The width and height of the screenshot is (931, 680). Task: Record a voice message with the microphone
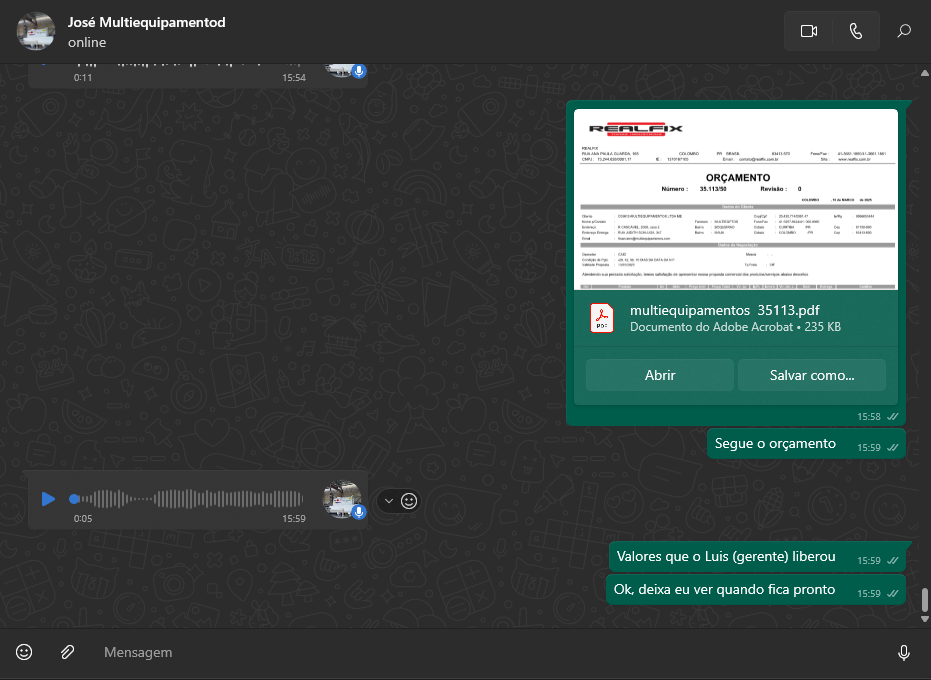(x=904, y=652)
